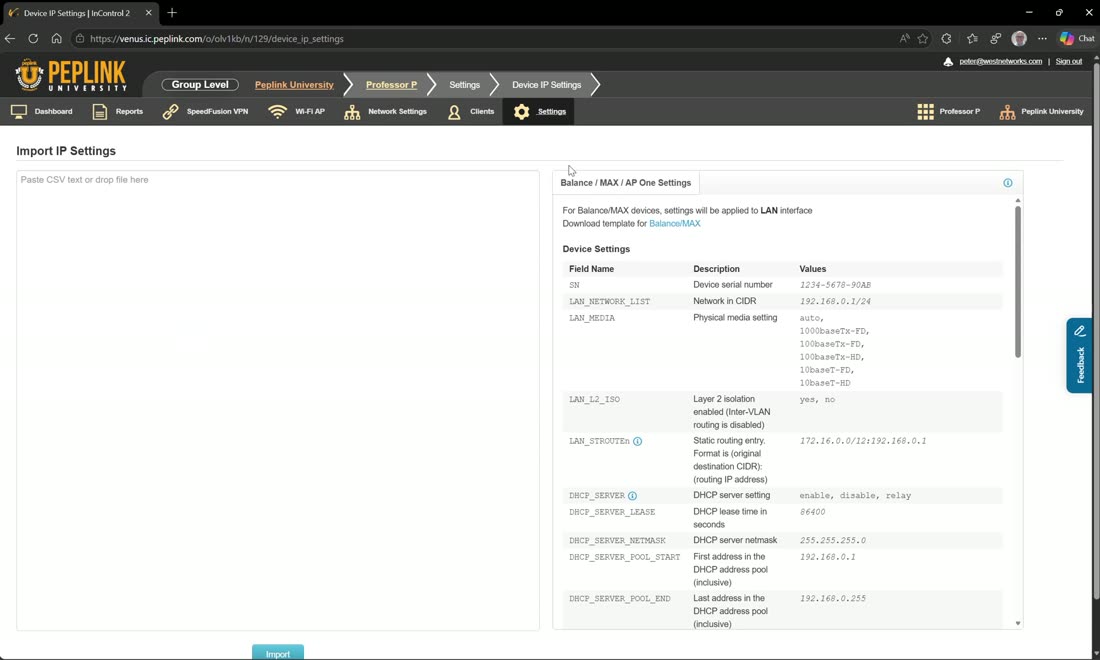The height and width of the screenshot is (660, 1100).
Task: Click the browser collections icon
Action: tap(995, 39)
